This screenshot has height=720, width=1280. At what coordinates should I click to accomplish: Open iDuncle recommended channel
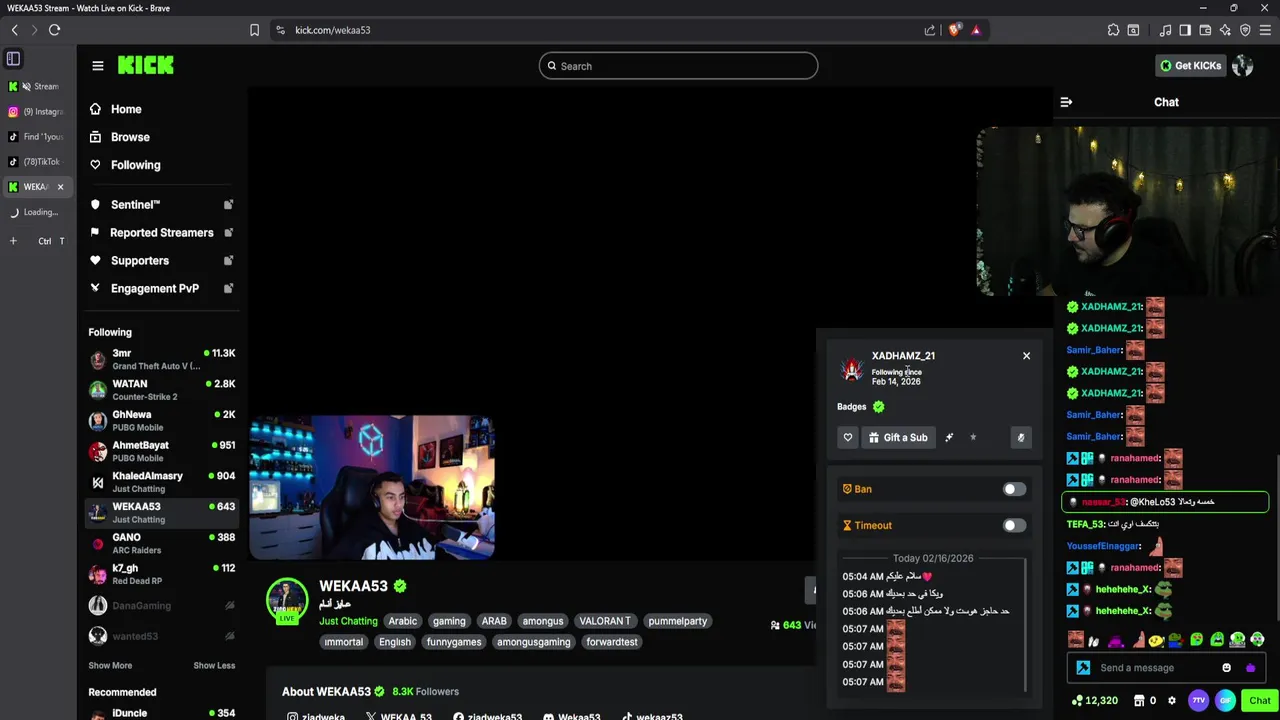162,714
